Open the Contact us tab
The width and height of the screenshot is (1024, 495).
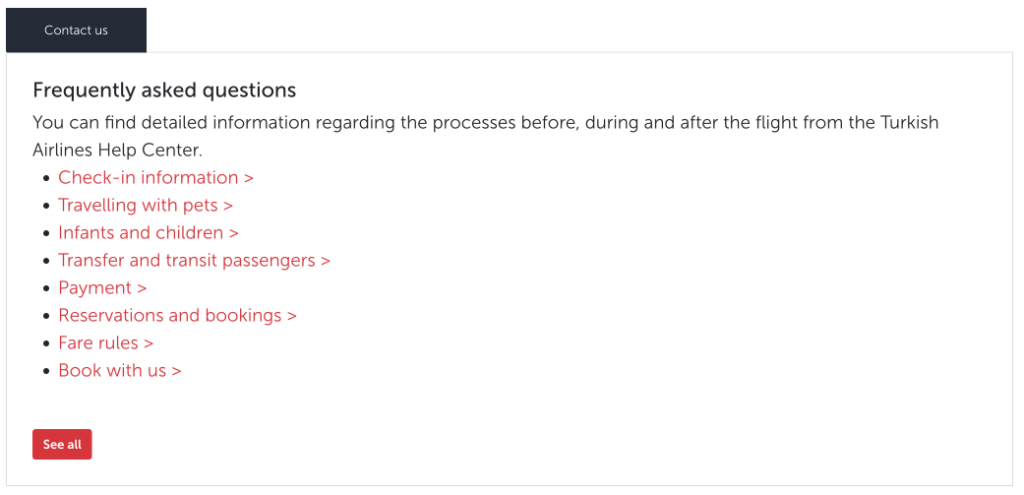(76, 30)
